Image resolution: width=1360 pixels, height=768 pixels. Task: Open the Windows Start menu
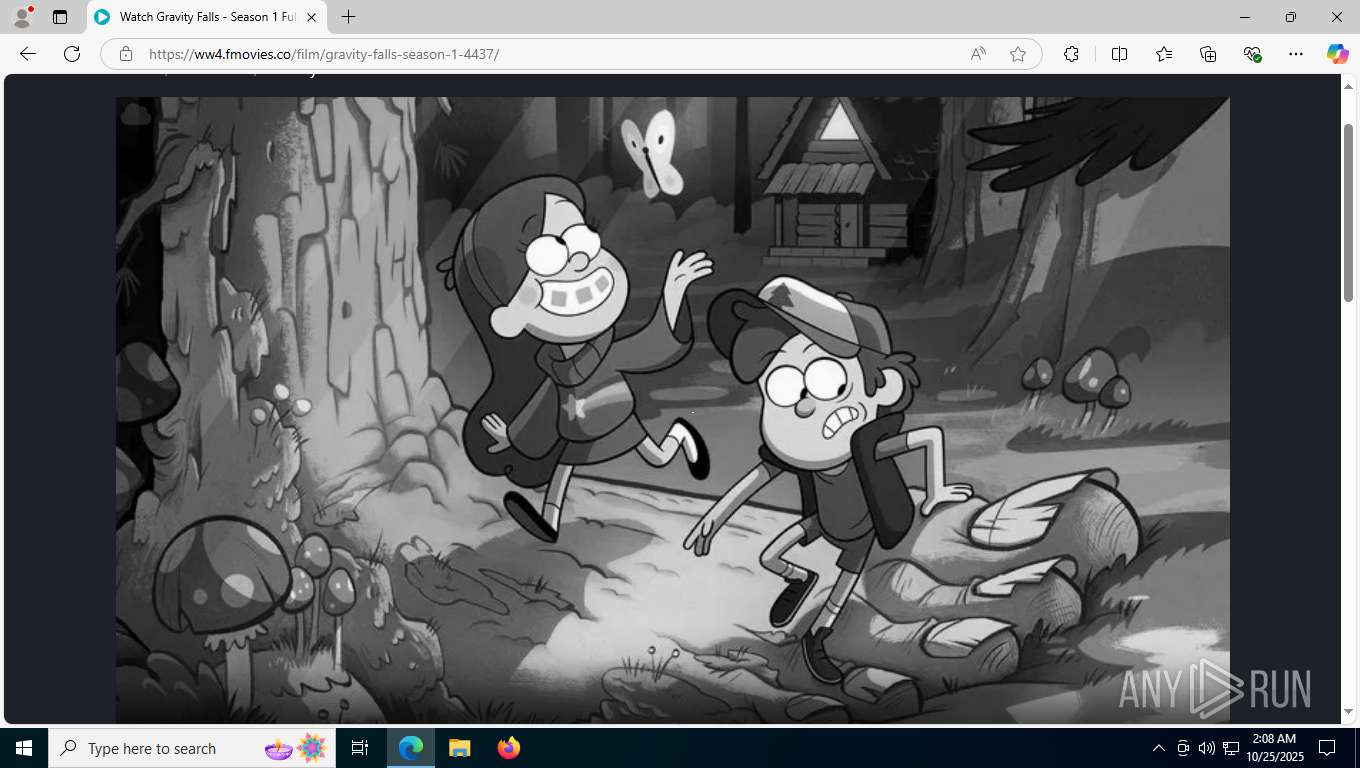24,748
